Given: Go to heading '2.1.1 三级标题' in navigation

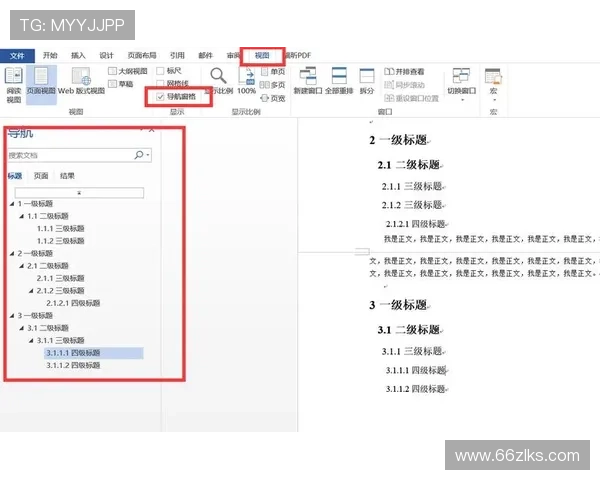Looking at the screenshot, I should [60, 278].
